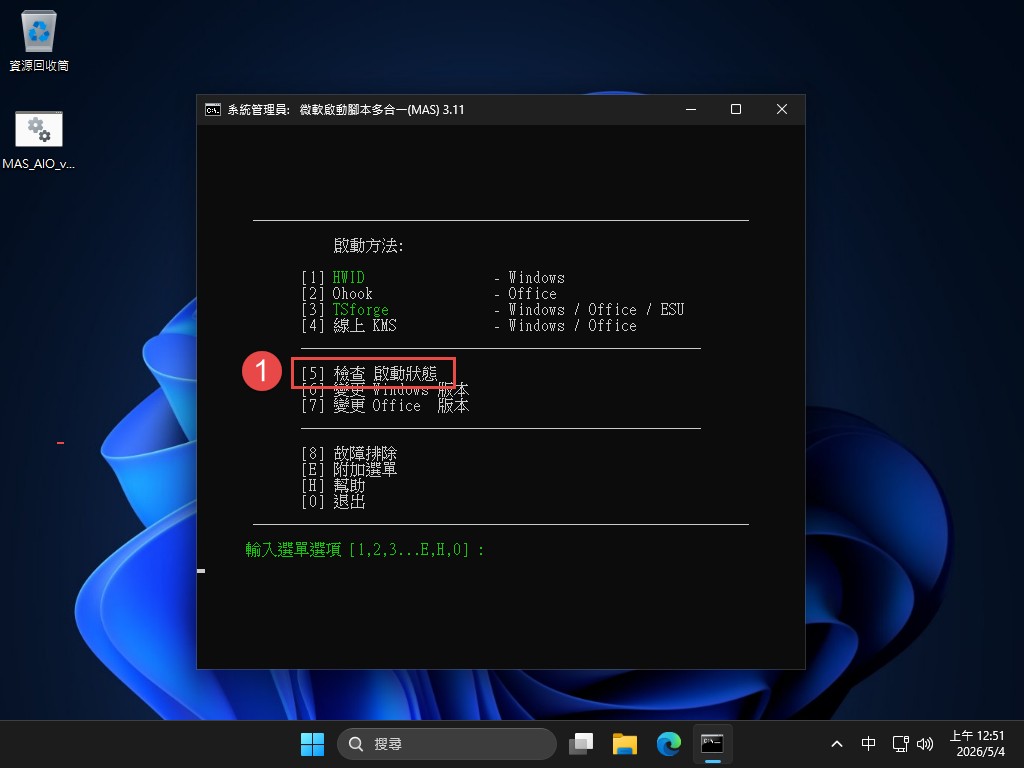
Task: Click the '[H] 幫助' menu line
Action: tap(333, 485)
